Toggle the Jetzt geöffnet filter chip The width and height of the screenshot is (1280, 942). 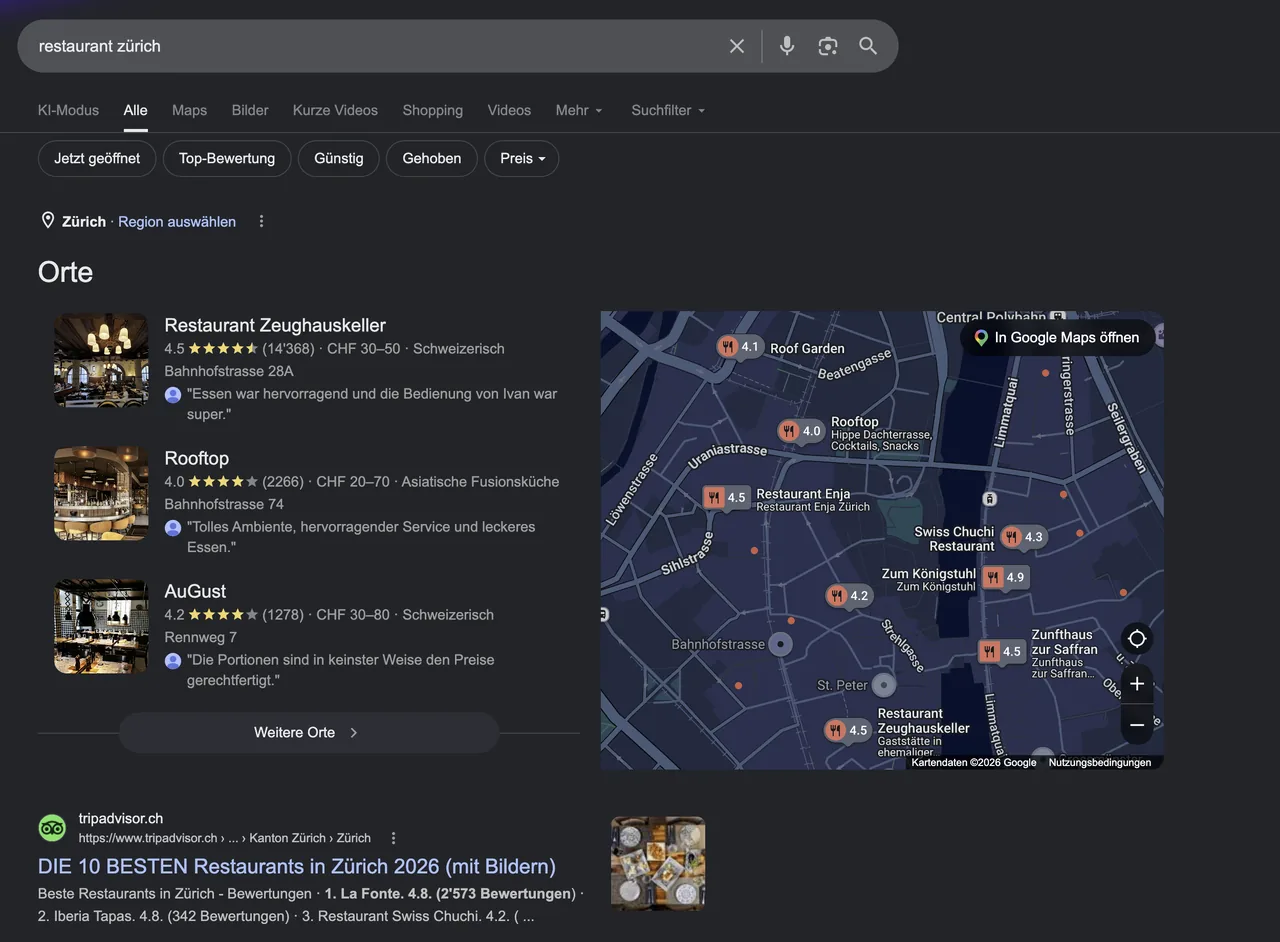tap(97, 158)
